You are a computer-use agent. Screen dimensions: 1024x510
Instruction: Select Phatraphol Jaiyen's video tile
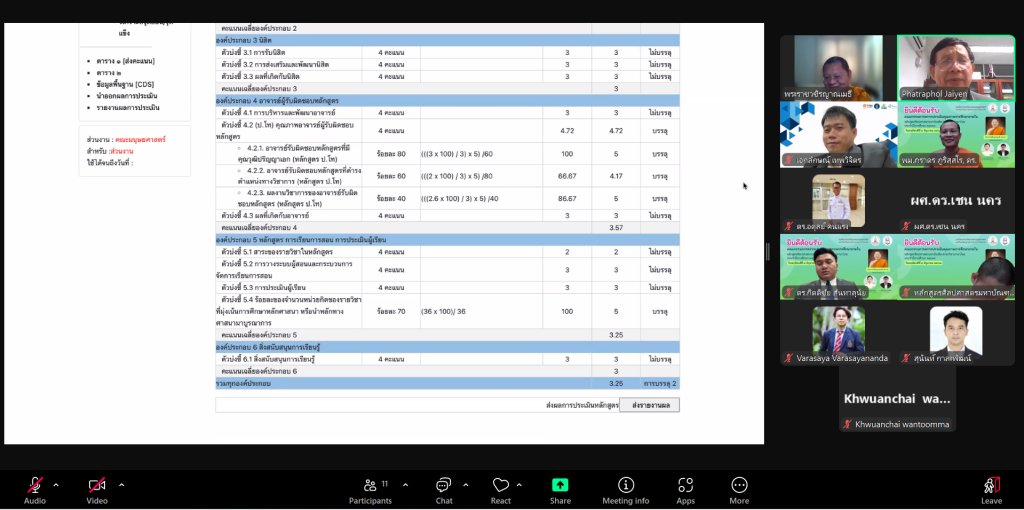(x=956, y=67)
